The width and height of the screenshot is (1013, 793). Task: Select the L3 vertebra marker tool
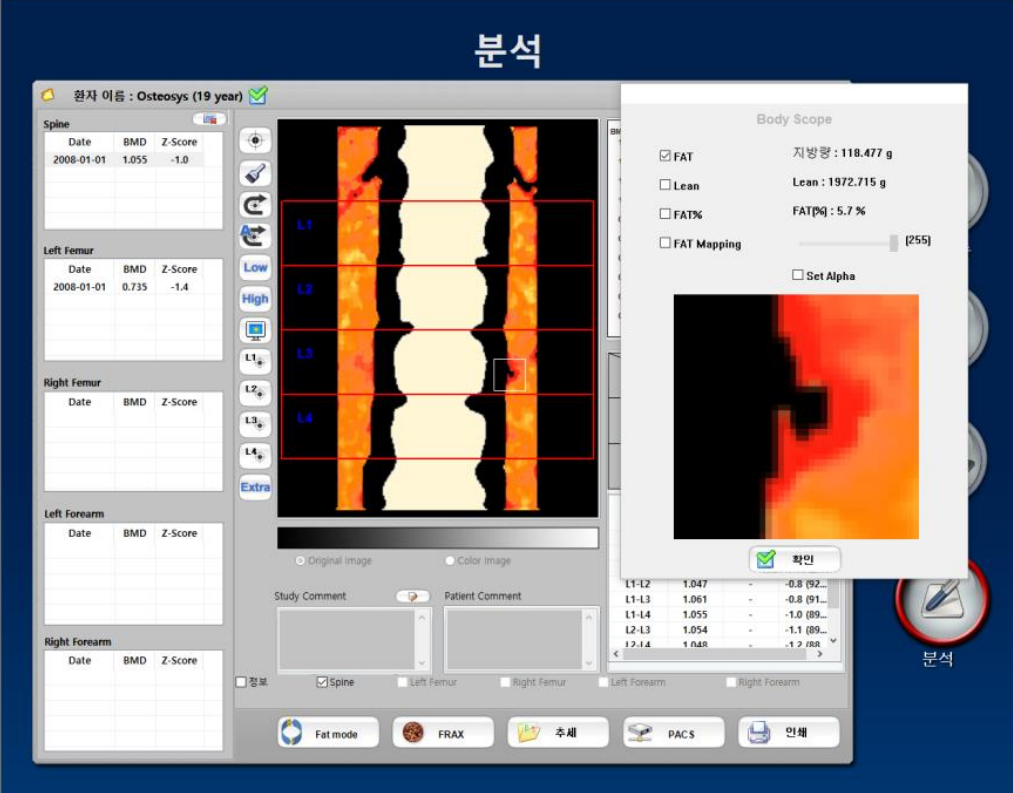click(255, 424)
